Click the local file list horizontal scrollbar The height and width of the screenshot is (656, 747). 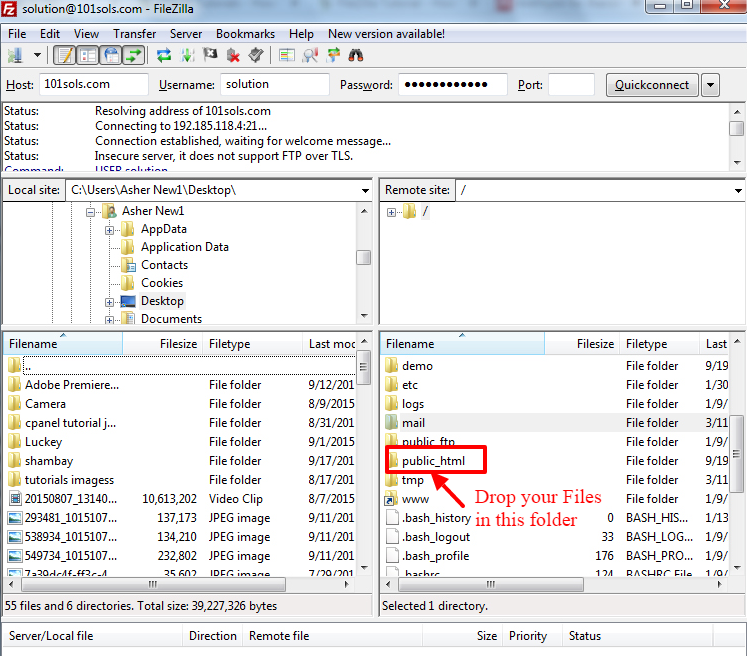click(x=180, y=583)
